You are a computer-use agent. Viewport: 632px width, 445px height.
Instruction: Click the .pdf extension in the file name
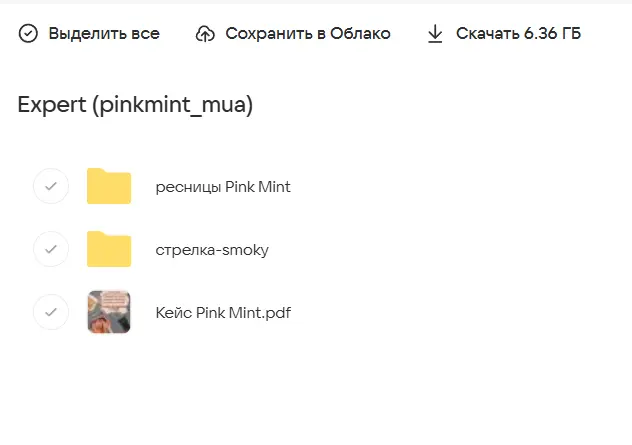click(x=276, y=313)
